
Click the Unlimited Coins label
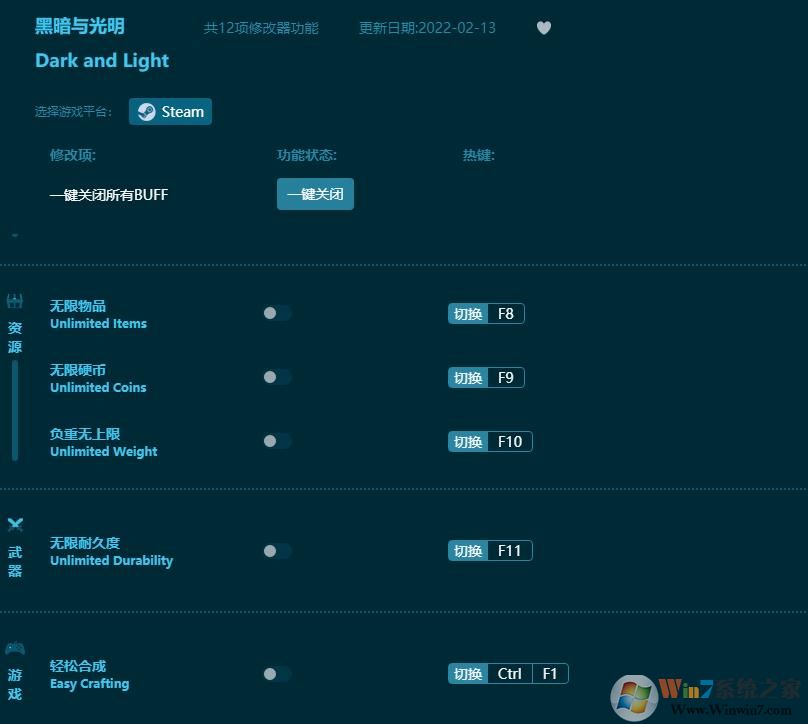click(98, 388)
